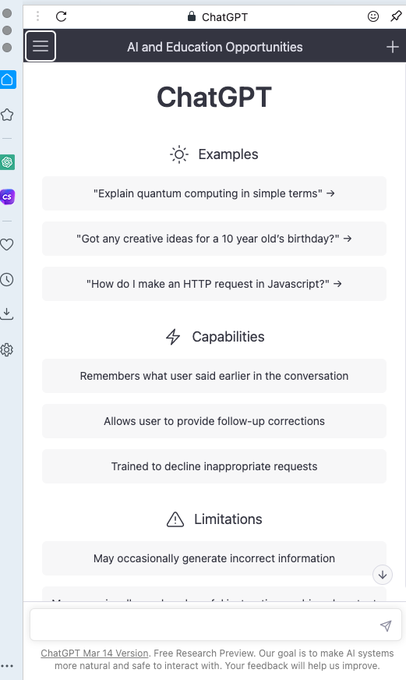
Task: Open the hamburger sidebar menu
Action: 40,46
